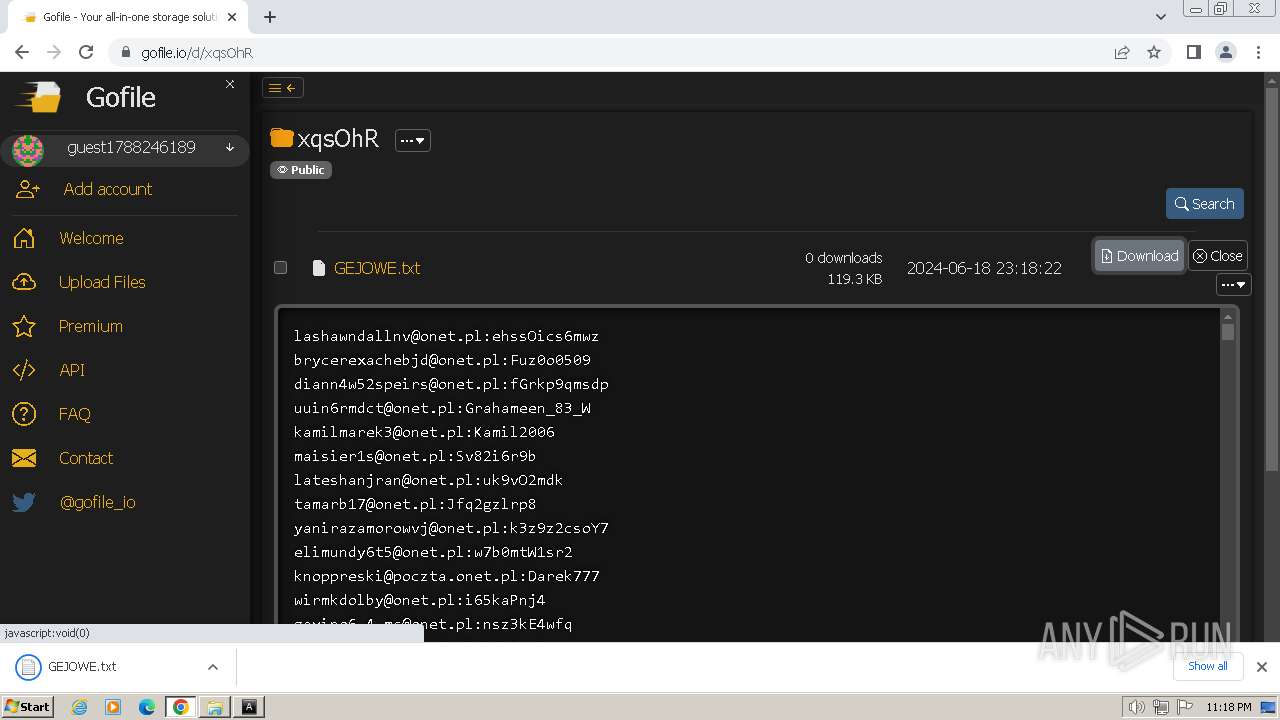Click the 2024-06-18 23:18:22 upload date
This screenshot has height=720, width=1280.
tap(984, 268)
